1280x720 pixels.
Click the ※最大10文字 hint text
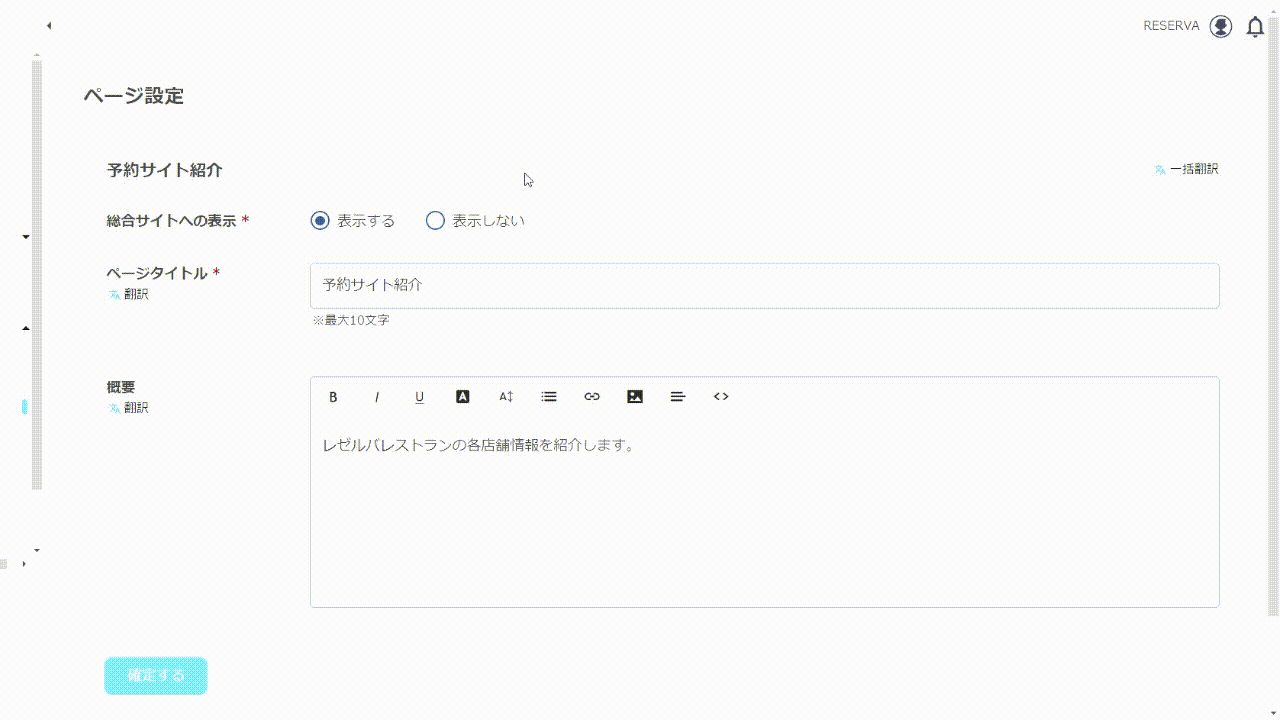click(x=350, y=321)
